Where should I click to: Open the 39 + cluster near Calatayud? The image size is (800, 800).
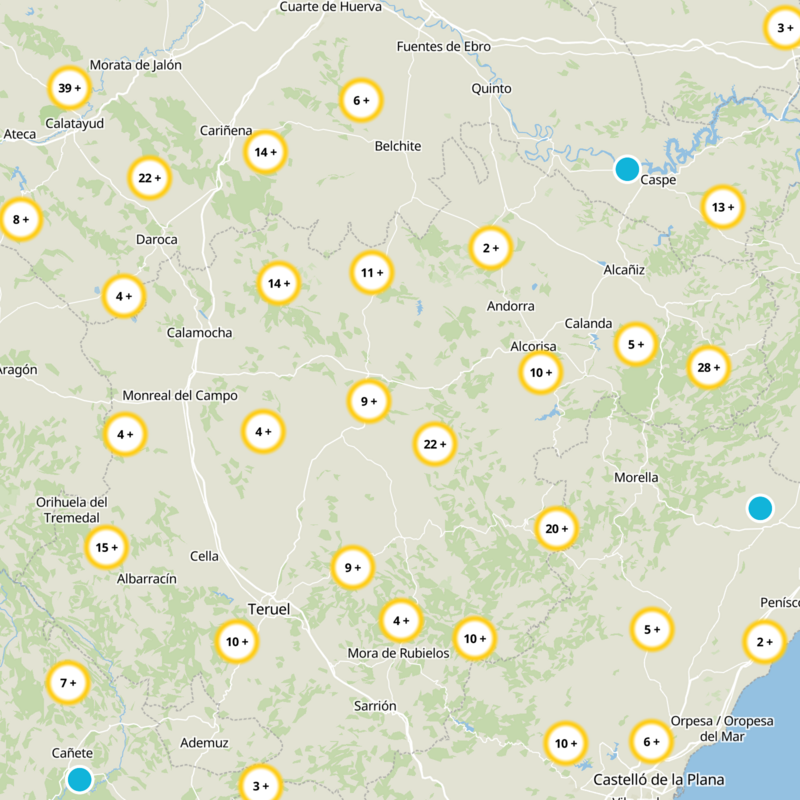pyautogui.click(x=69, y=88)
